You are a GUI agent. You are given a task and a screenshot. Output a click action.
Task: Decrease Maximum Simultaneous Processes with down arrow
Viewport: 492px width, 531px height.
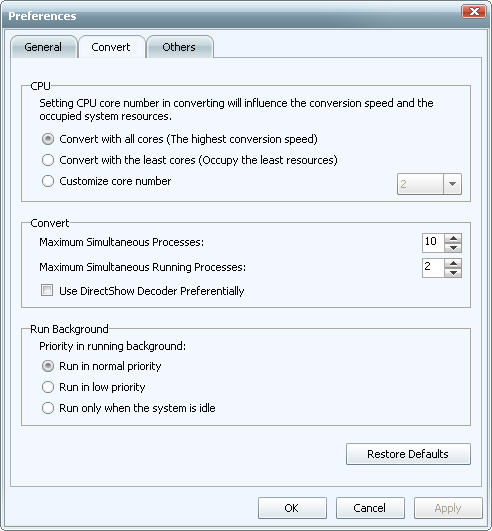[453, 248]
